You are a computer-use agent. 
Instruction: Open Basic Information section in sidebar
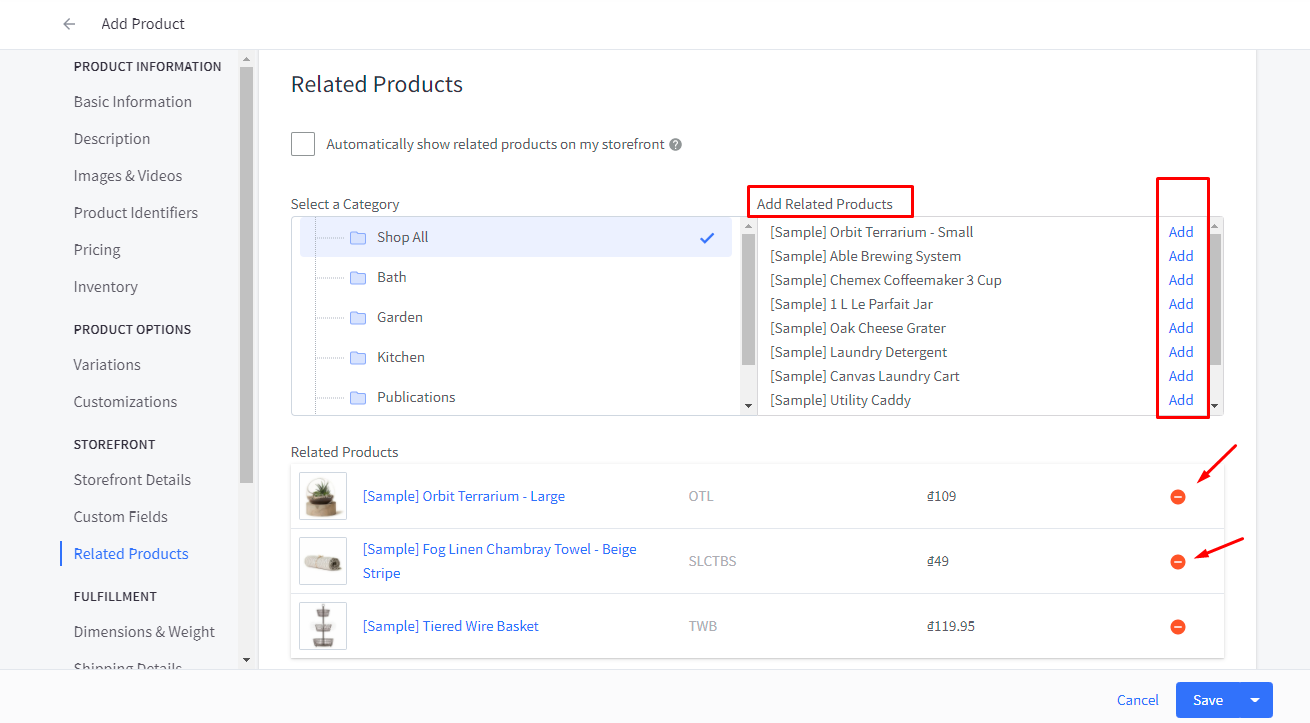pos(132,102)
